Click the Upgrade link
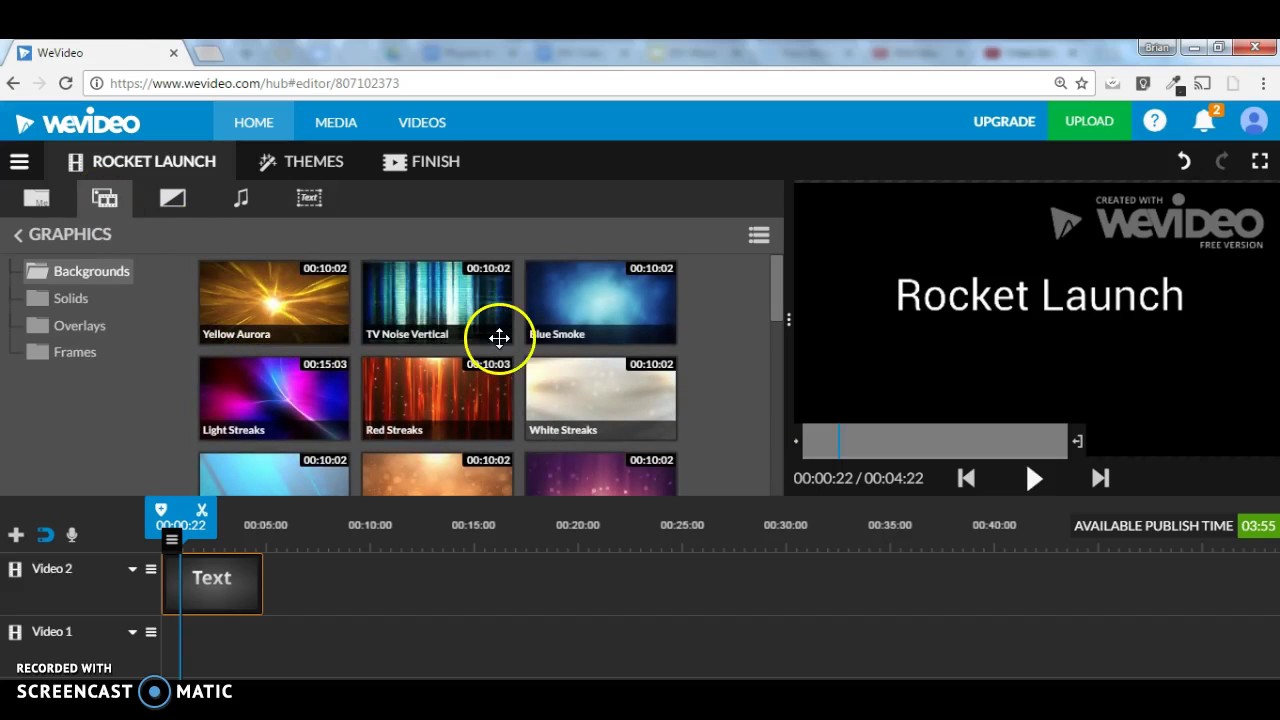The height and width of the screenshot is (720, 1280). 1004,122
